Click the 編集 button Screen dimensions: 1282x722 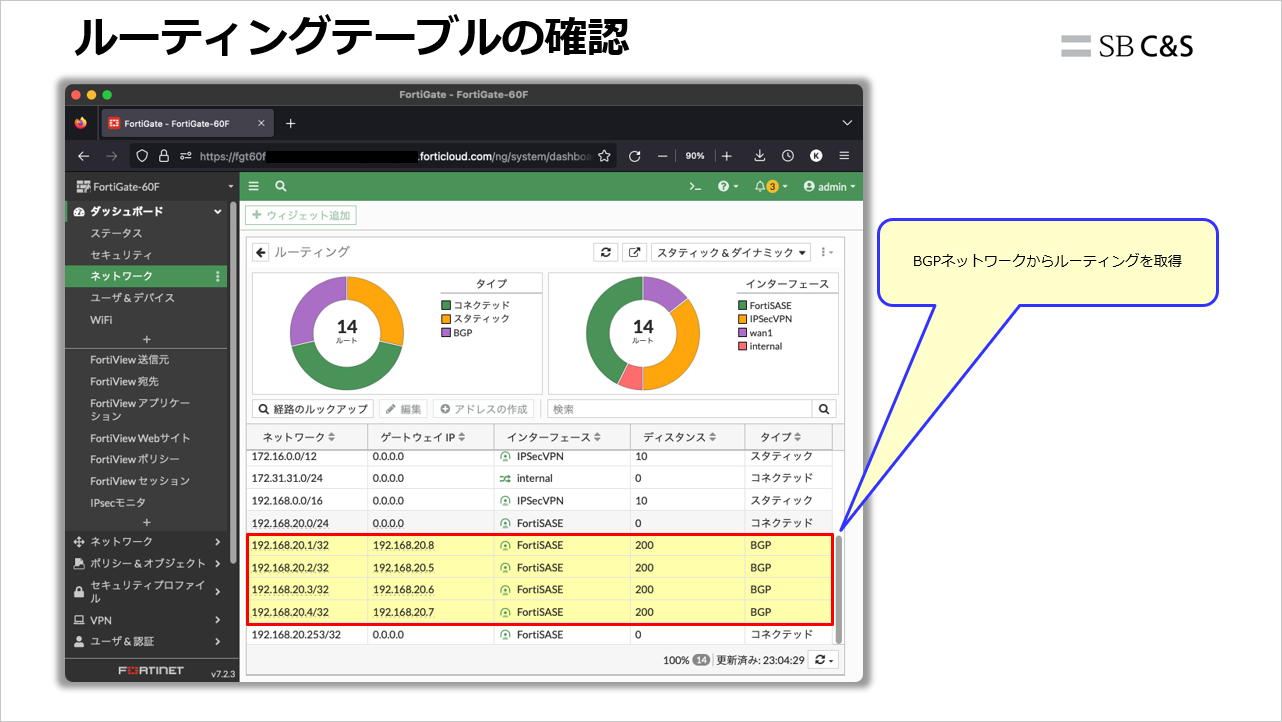pyautogui.click(x=404, y=409)
